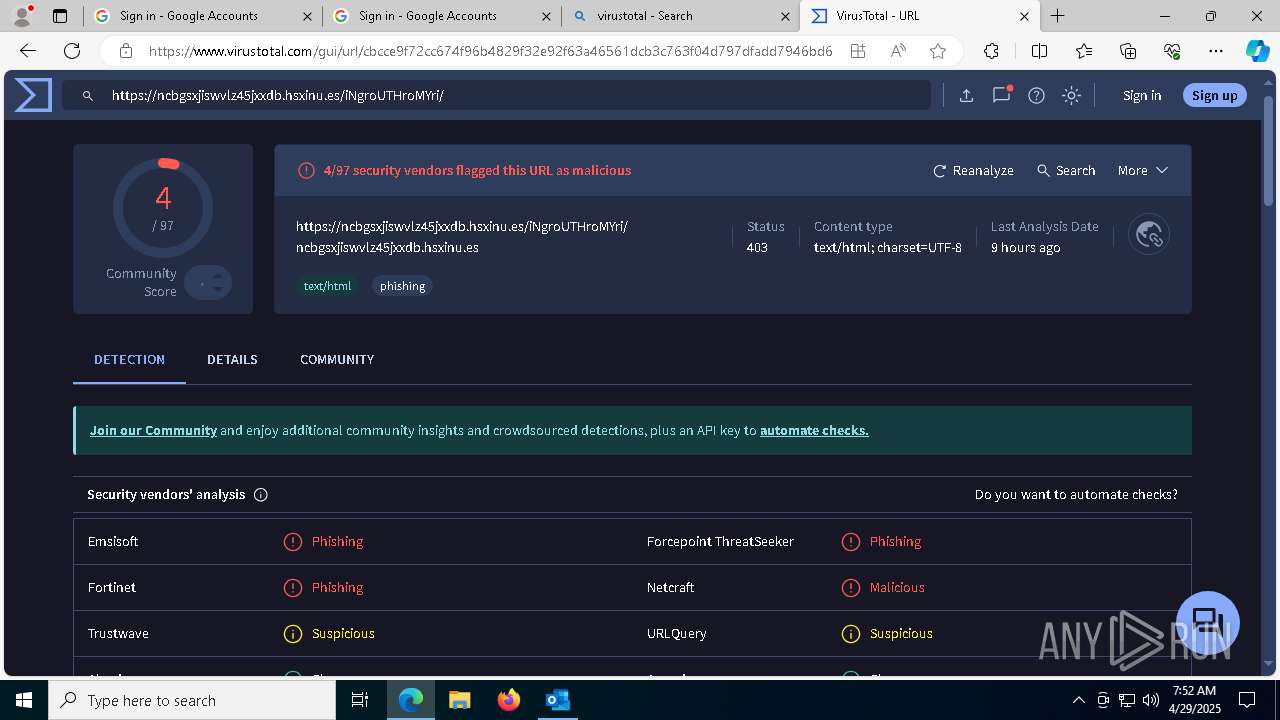Screen dimensions: 1280x720
Task: Click the taskbar 'Type here to search' box
Action: tap(192, 700)
